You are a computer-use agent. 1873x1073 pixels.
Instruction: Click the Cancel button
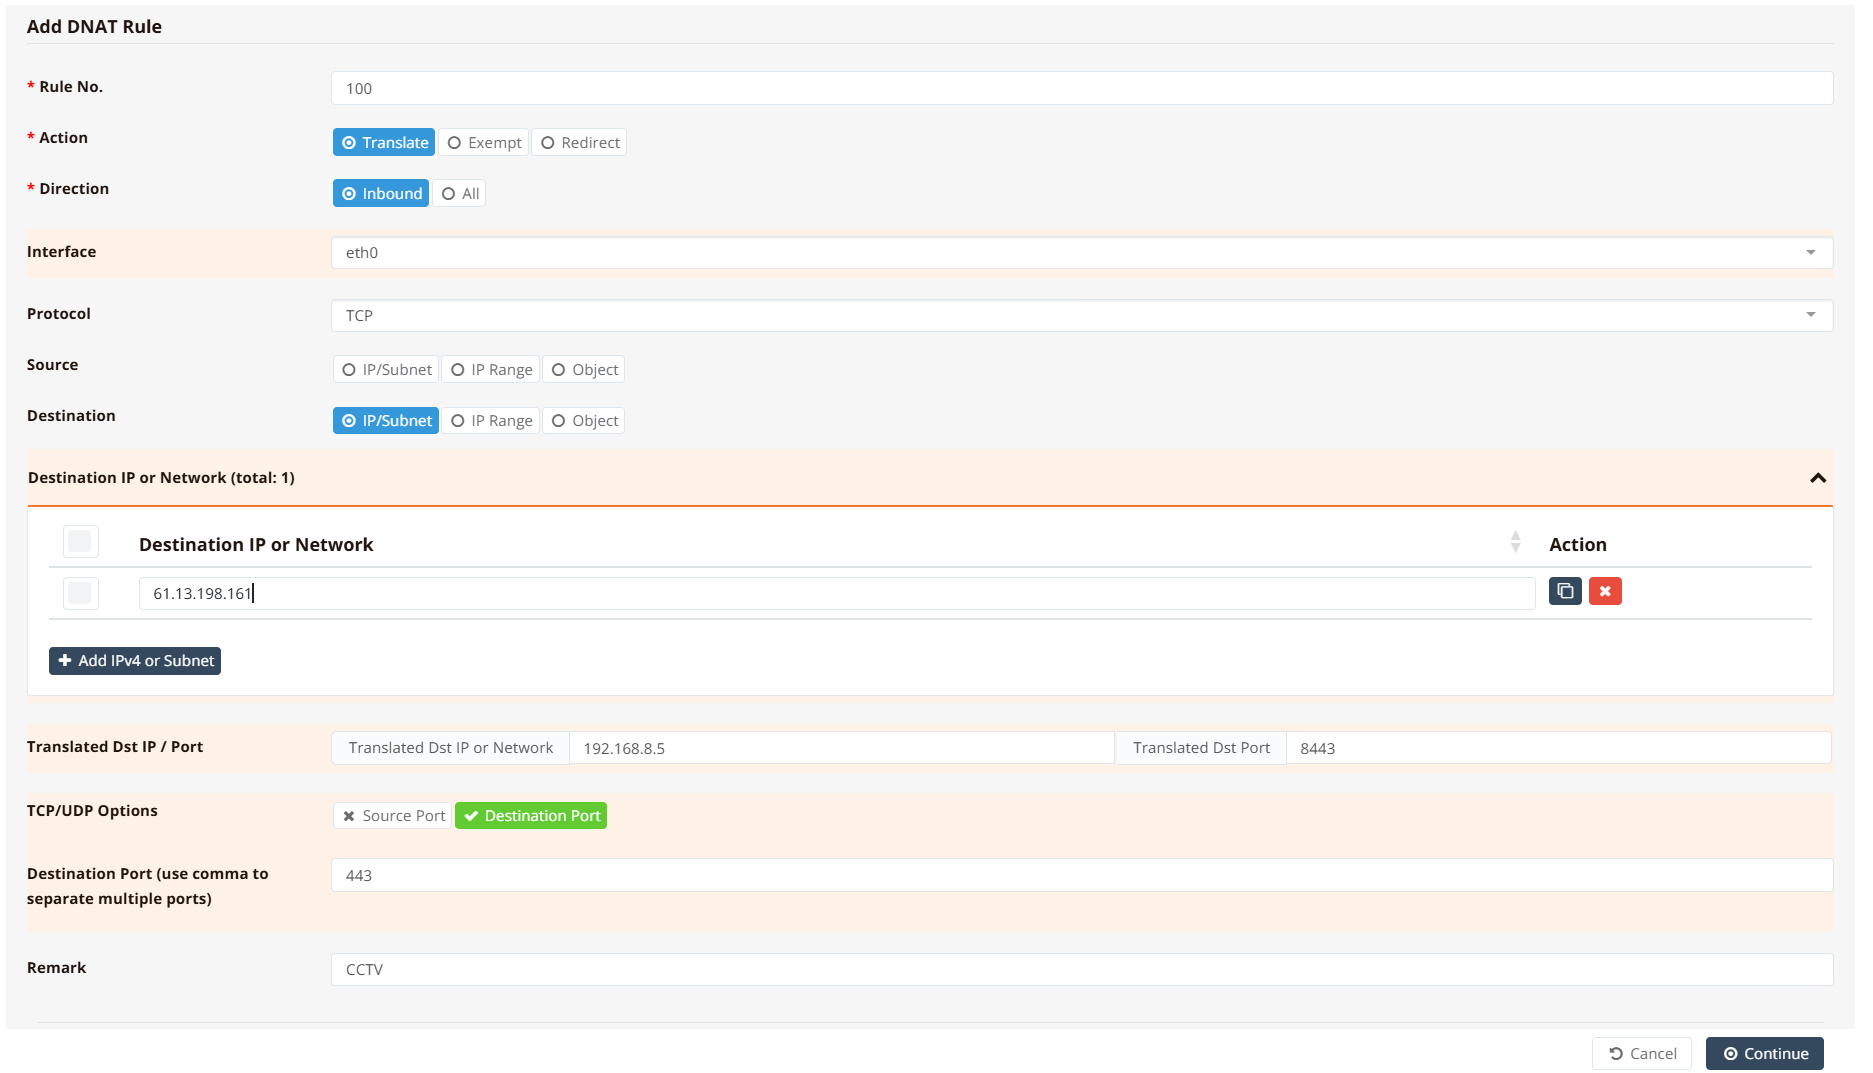click(x=1641, y=1054)
